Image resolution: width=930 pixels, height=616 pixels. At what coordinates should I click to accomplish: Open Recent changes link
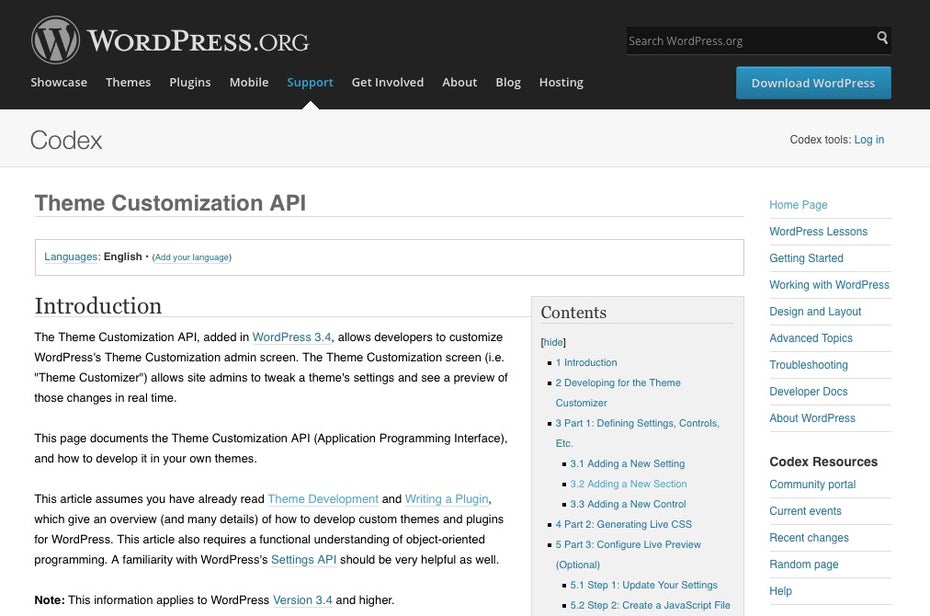(x=809, y=538)
